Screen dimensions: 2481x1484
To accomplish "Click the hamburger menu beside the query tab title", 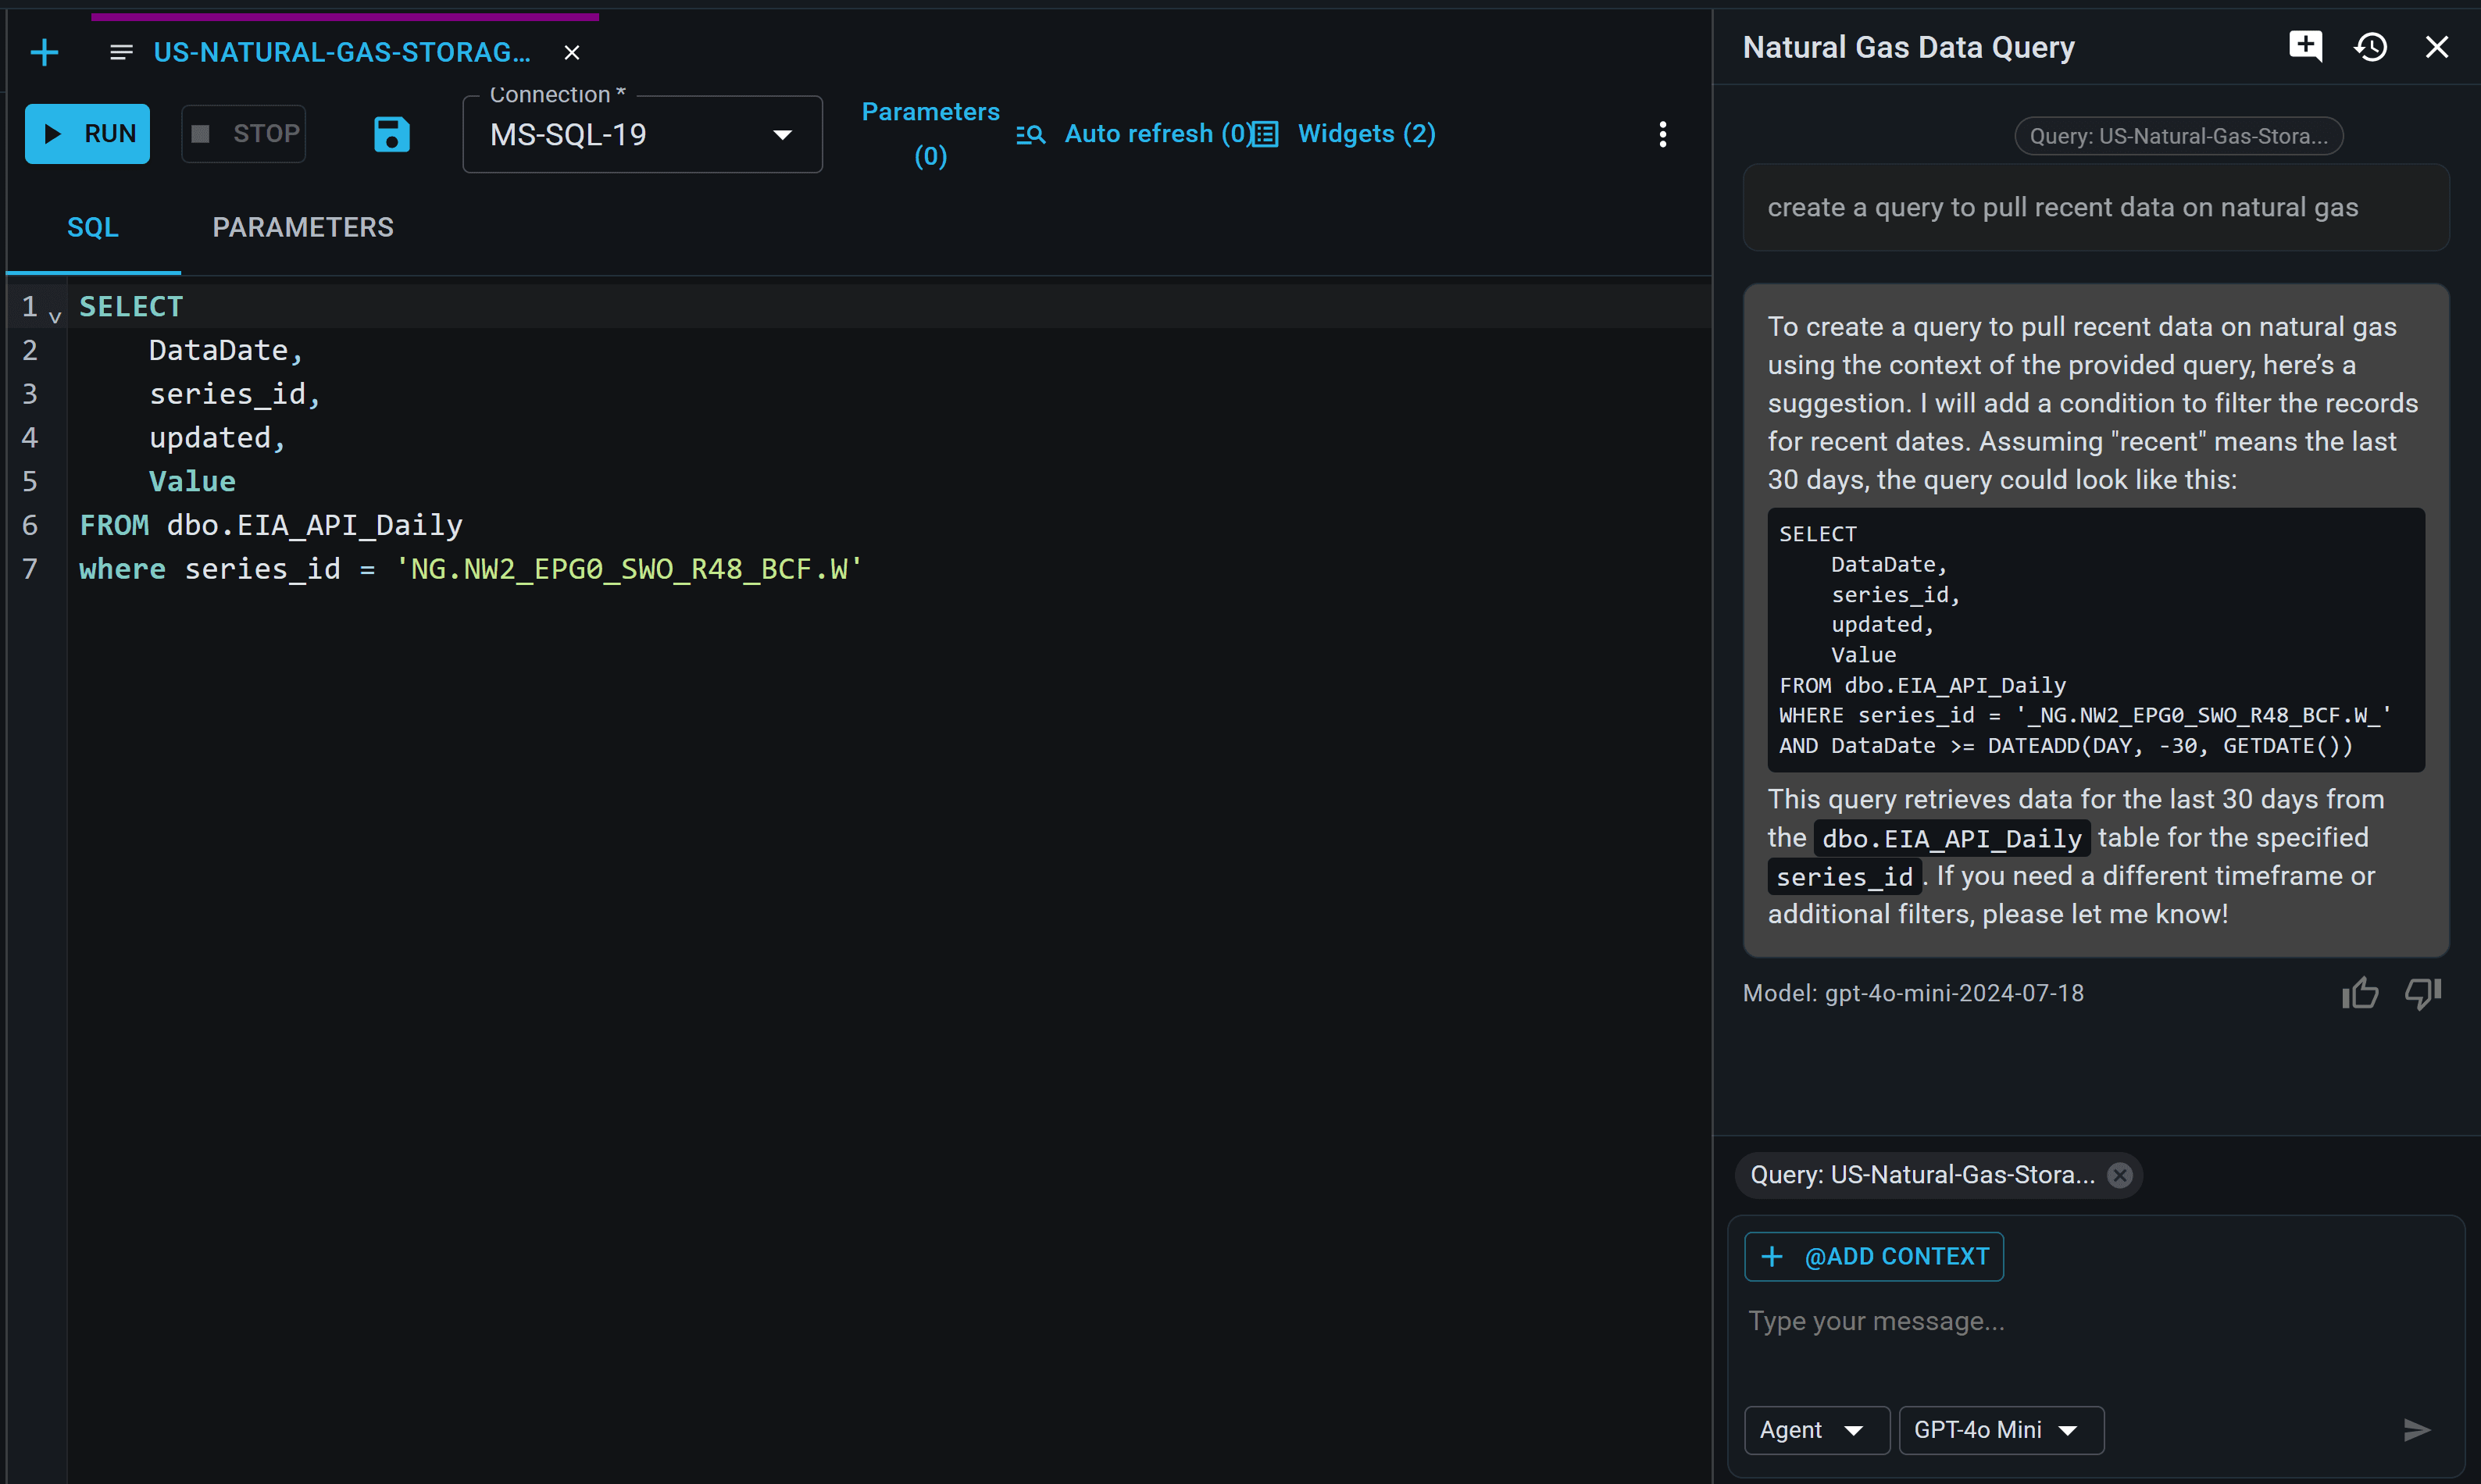I will [120, 52].
